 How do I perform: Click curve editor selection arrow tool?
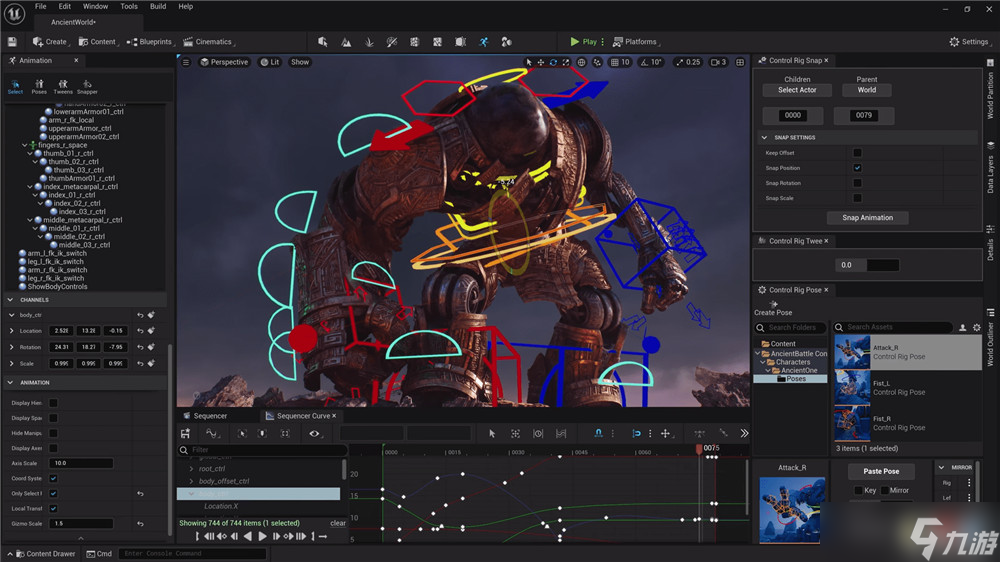492,433
